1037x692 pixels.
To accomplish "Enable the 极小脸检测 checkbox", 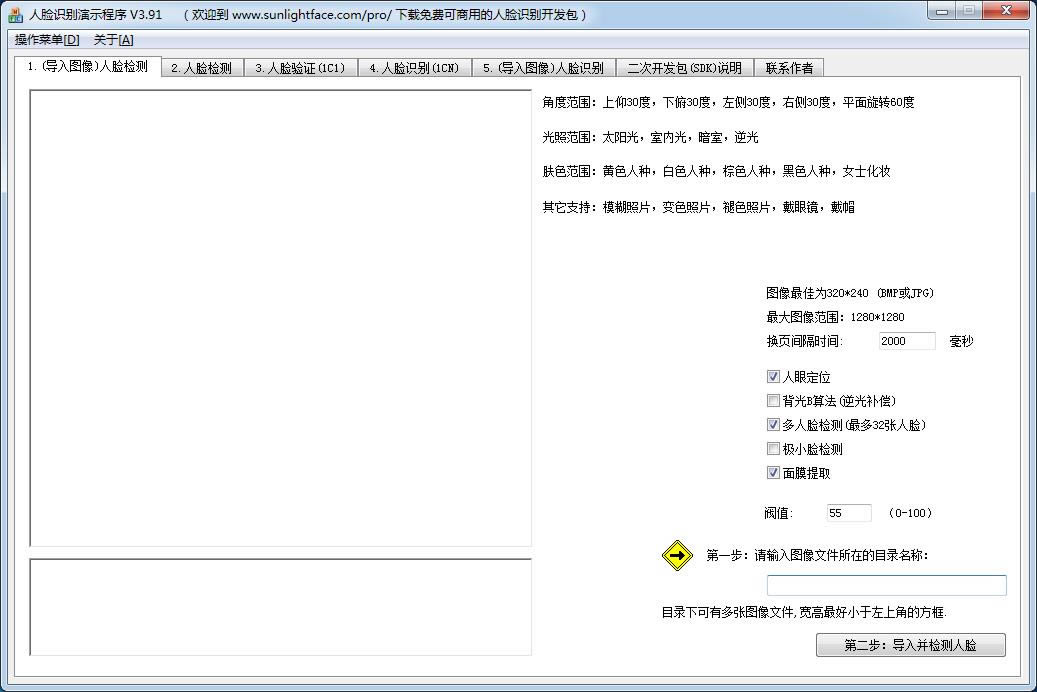I will [x=773, y=449].
